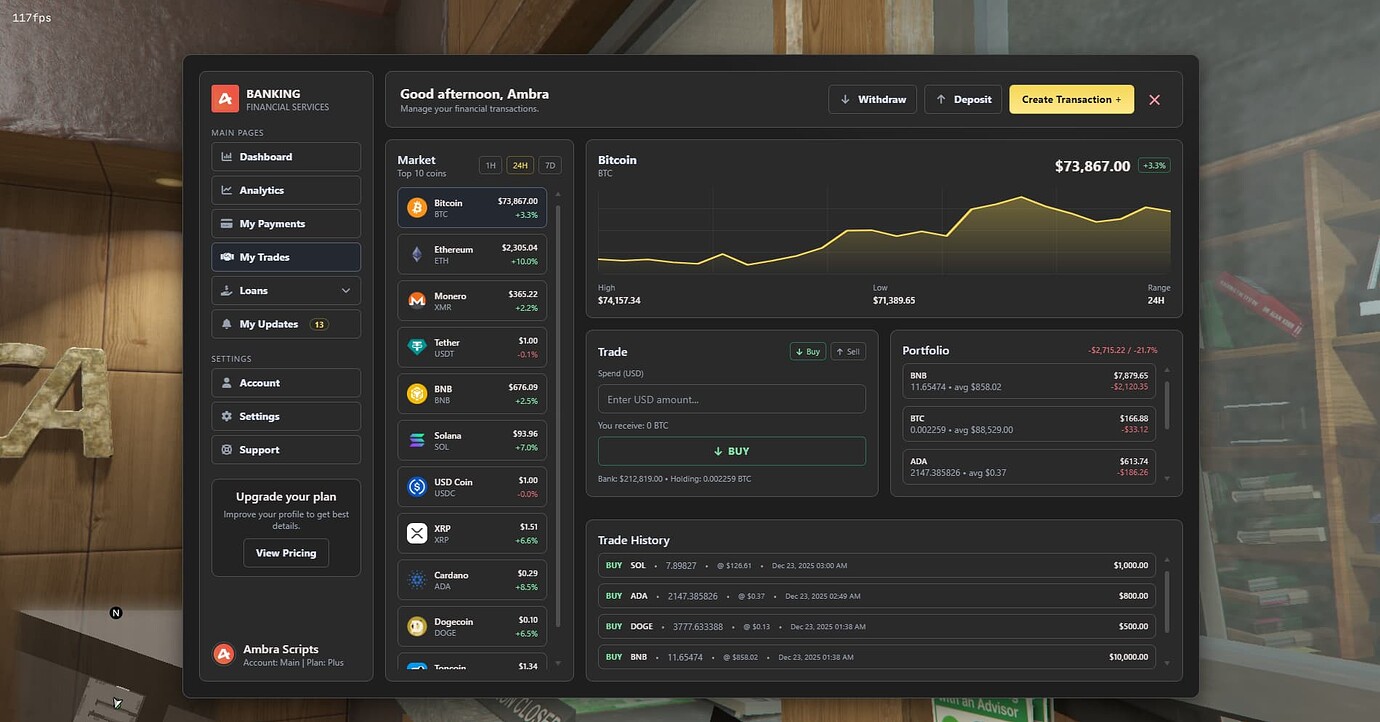Screen dimensions: 1380x722
Task: Open the My Trades page
Action: click(286, 257)
